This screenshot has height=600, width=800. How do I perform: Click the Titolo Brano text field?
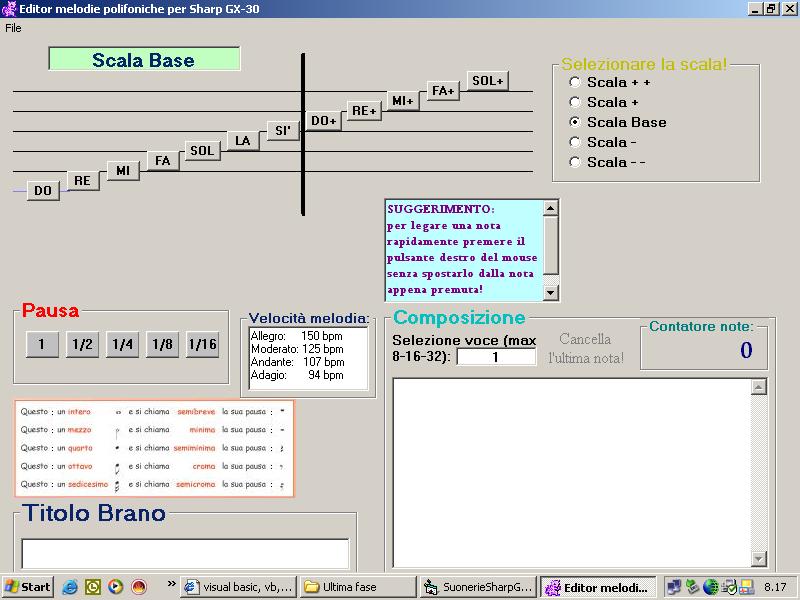tap(185, 553)
